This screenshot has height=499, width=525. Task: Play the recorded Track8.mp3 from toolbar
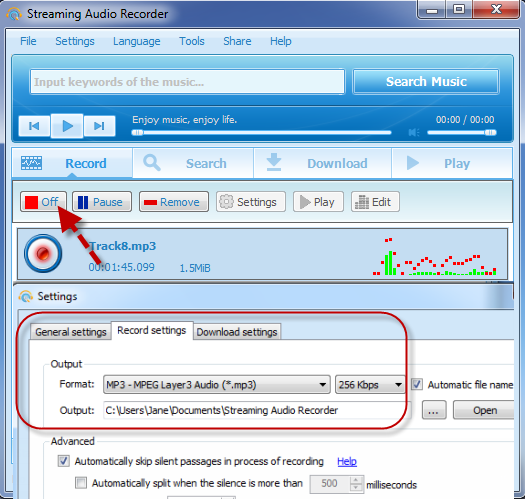(x=318, y=202)
